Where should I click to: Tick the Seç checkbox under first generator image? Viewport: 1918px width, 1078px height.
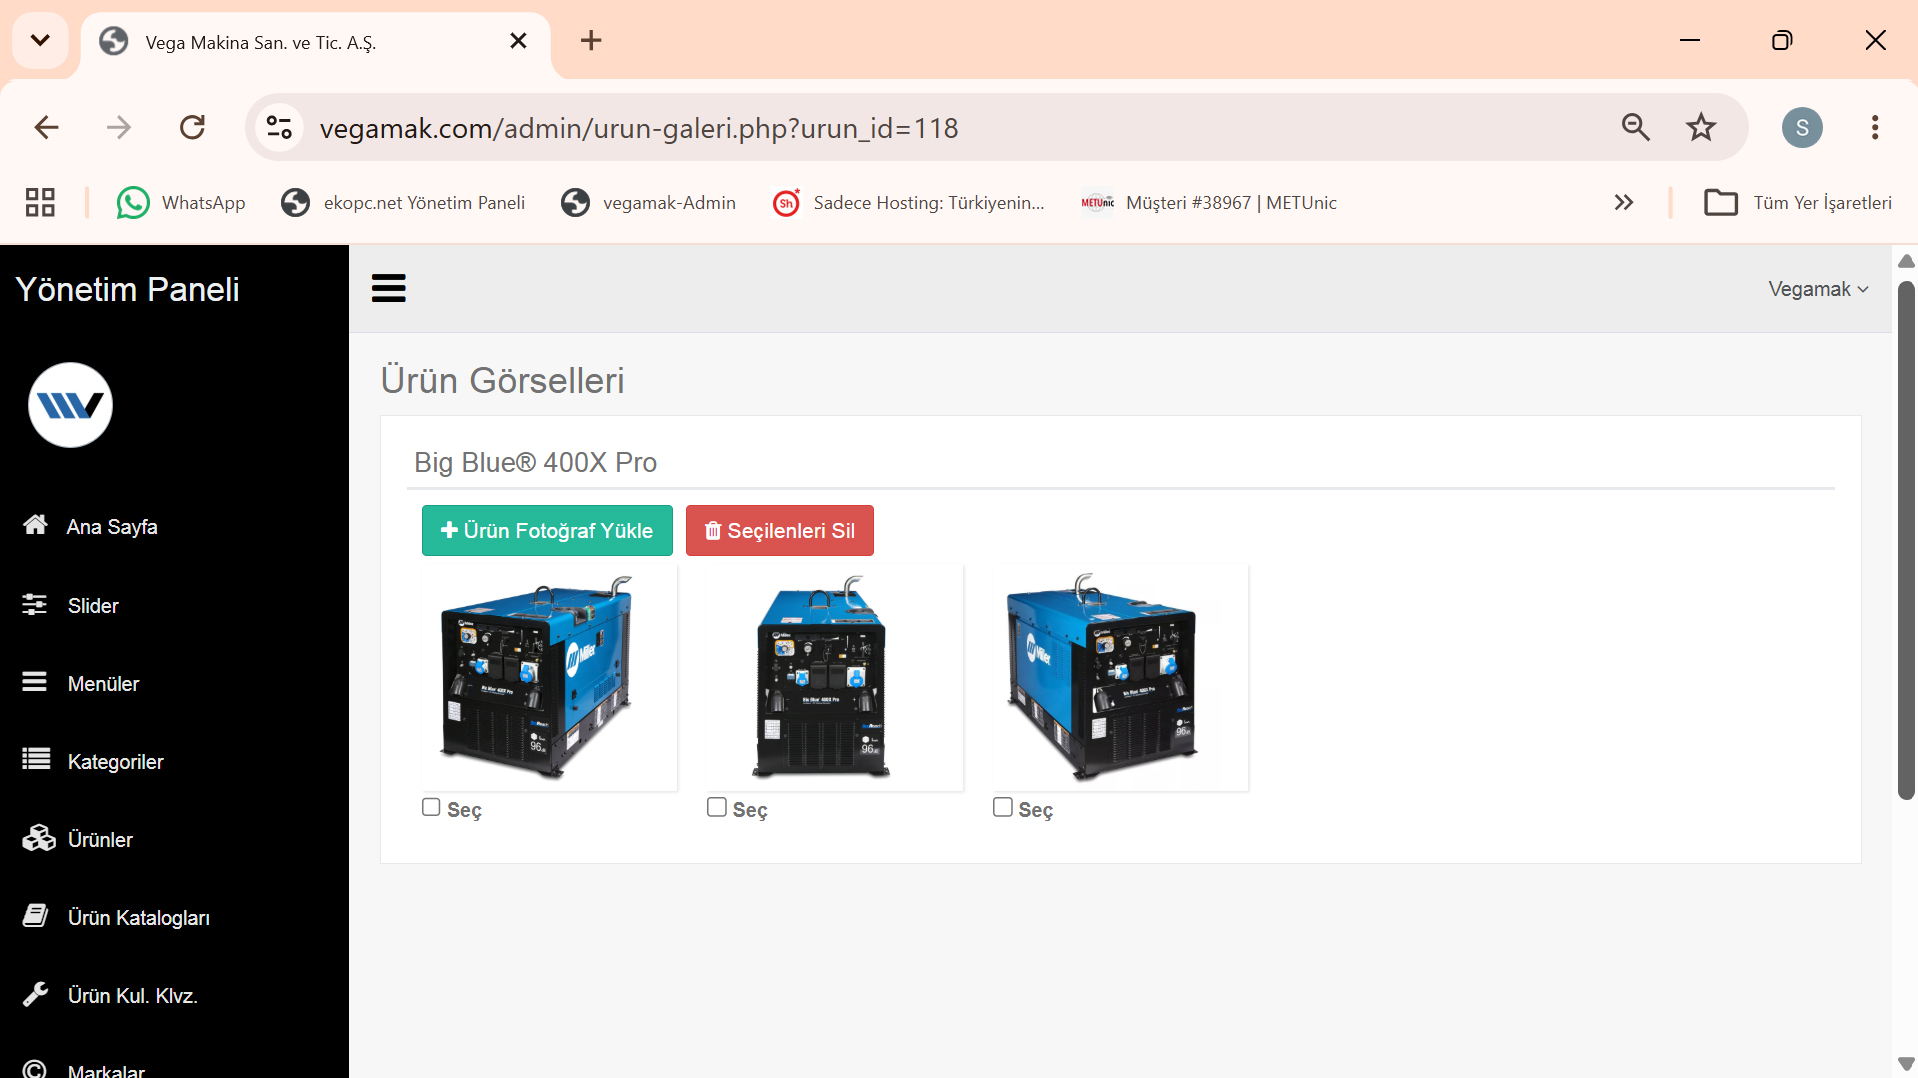coord(431,807)
